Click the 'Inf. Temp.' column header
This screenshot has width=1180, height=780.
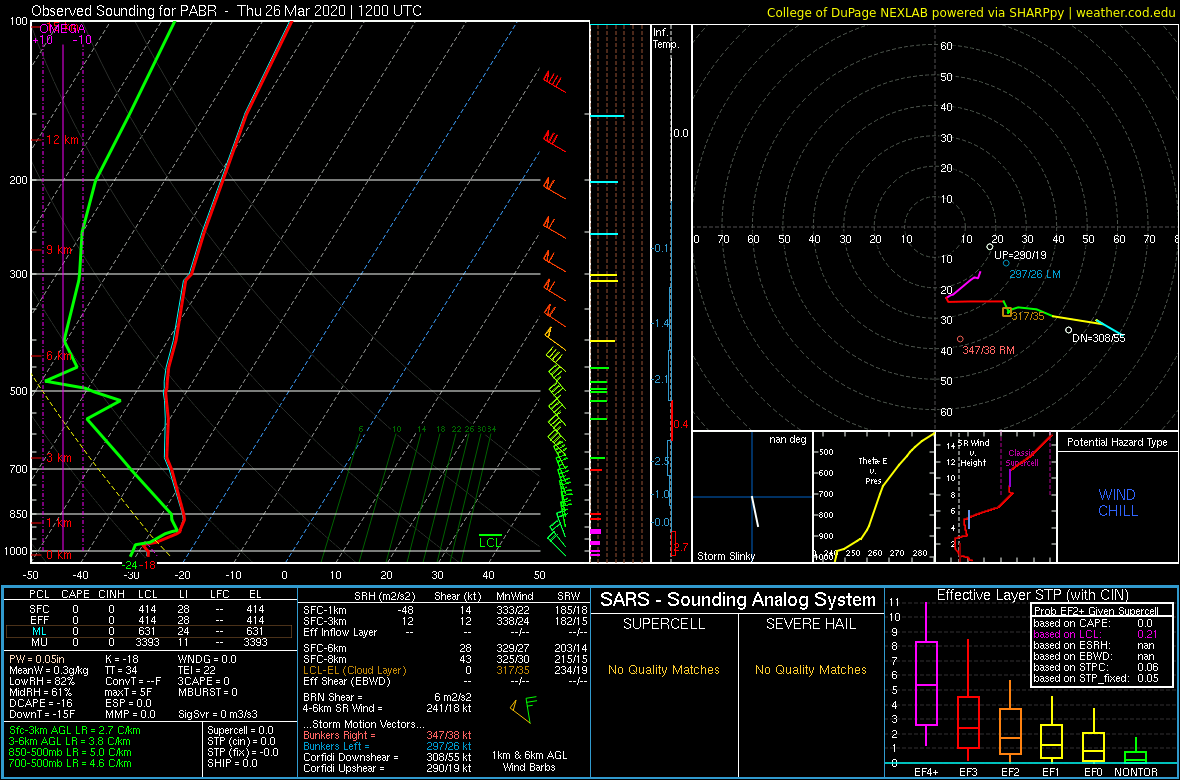click(666, 39)
